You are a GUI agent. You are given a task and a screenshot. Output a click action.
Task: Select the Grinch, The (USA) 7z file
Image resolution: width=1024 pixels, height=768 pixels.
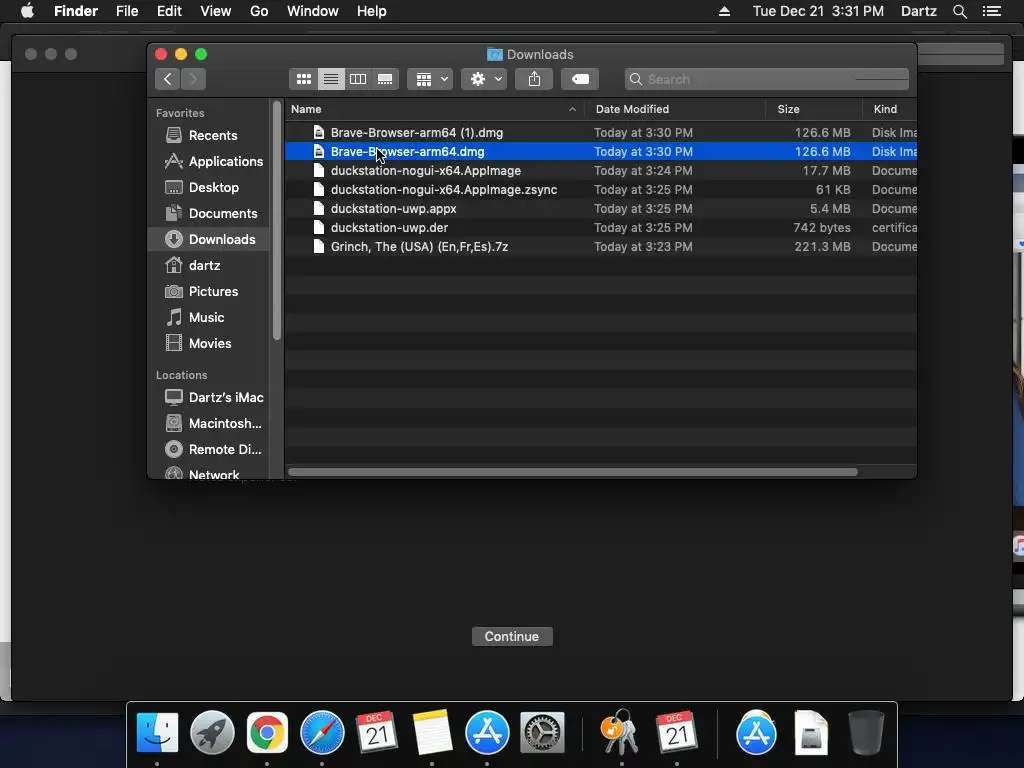point(601,246)
